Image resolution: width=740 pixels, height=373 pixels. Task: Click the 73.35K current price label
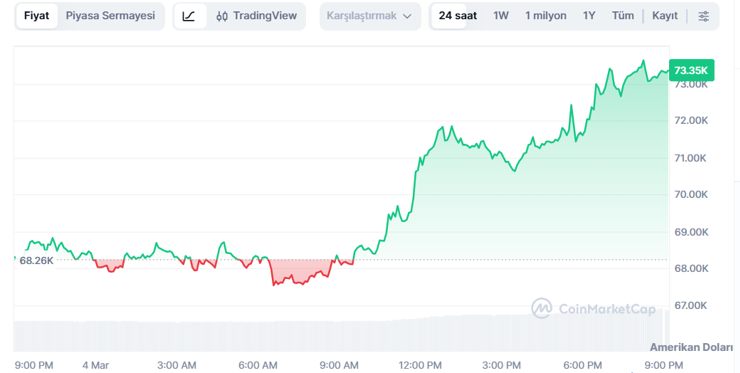point(691,70)
